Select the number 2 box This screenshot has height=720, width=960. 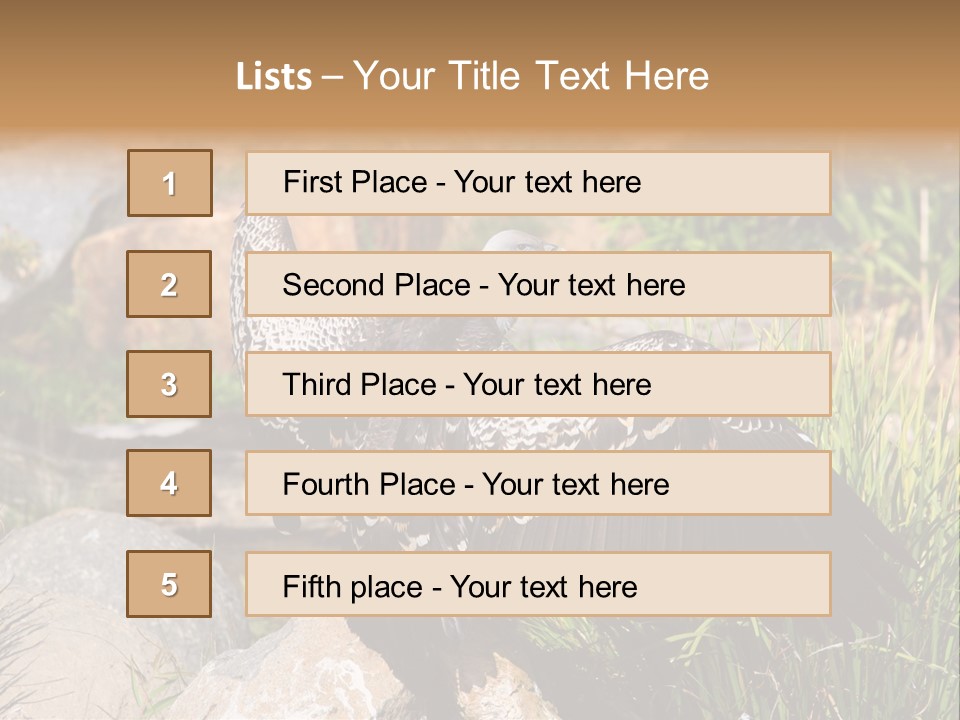pos(169,284)
